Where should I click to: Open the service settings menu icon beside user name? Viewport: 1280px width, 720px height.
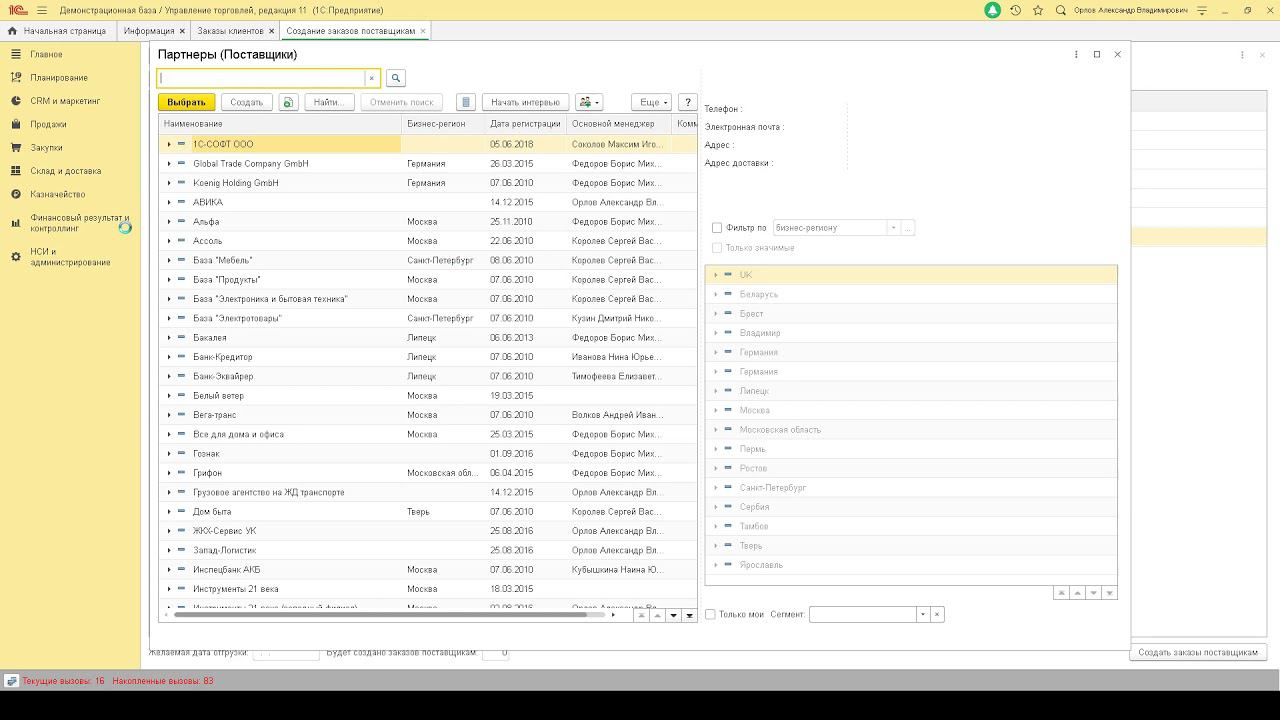pos(1202,10)
